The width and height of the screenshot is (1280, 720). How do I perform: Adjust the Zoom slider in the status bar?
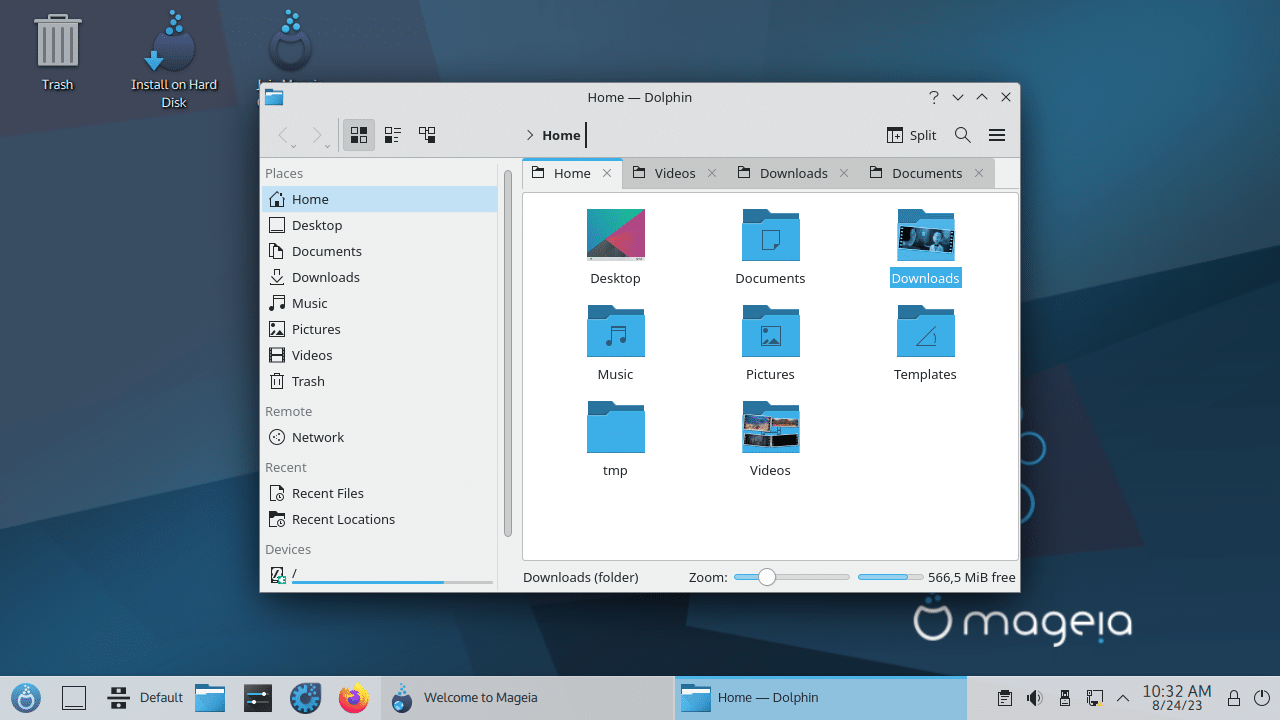pos(765,577)
